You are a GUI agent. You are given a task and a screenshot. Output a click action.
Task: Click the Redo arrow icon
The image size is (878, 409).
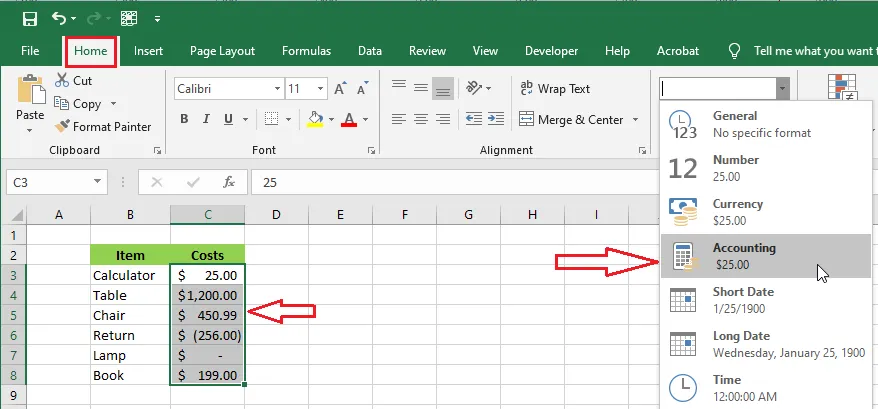click(94, 18)
